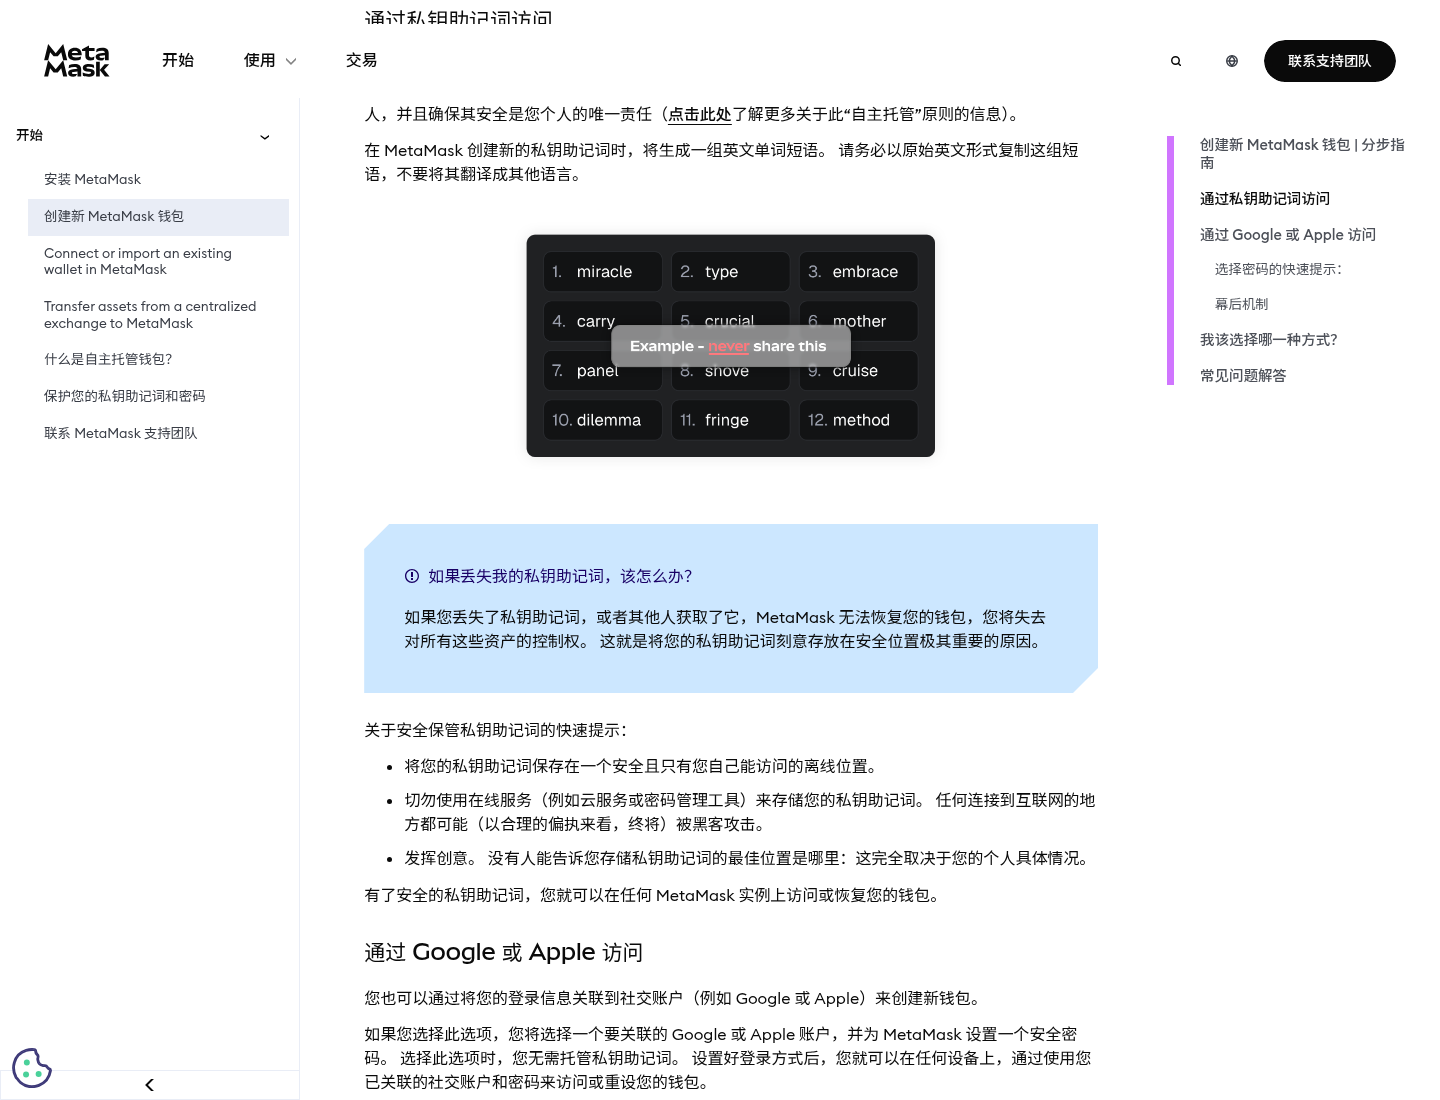Jump to 幕后机制 in contents
The height and width of the screenshot is (1100, 1440).
click(1242, 305)
